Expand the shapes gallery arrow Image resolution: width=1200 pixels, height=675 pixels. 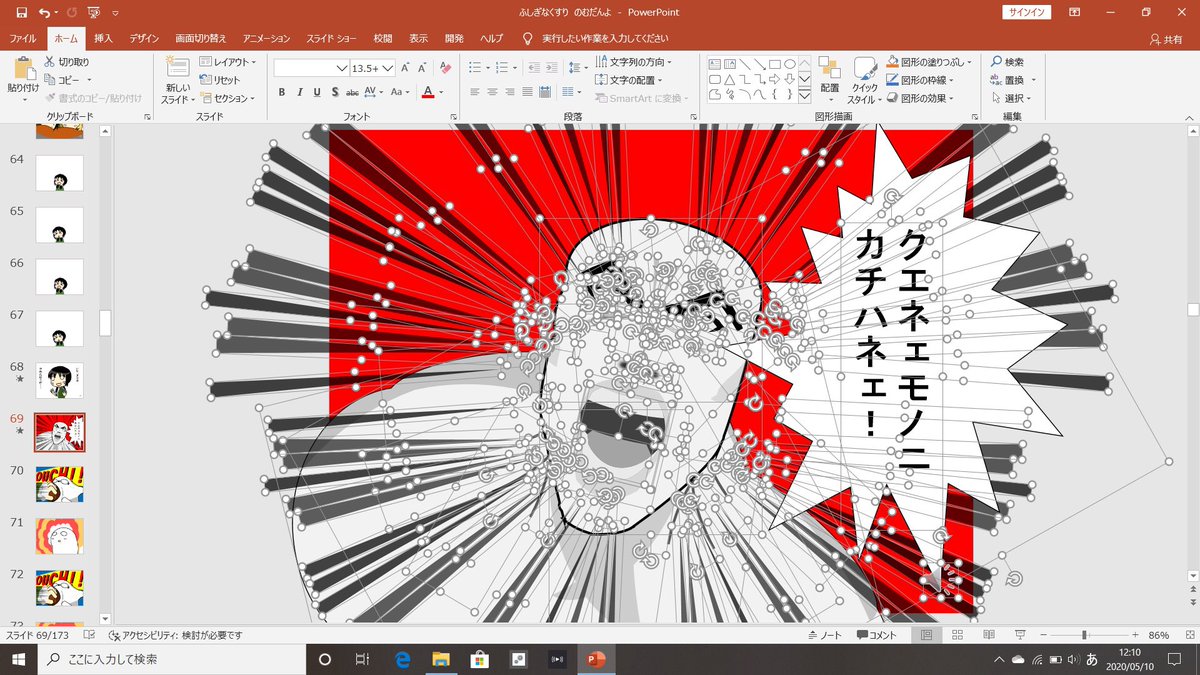(803, 95)
